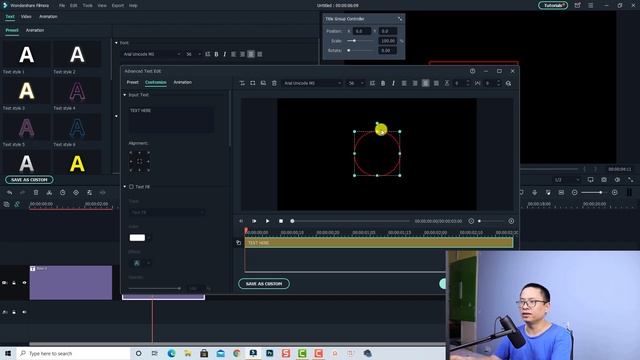Switch to Customize tab in Advanced Text Edit

click(x=156, y=82)
